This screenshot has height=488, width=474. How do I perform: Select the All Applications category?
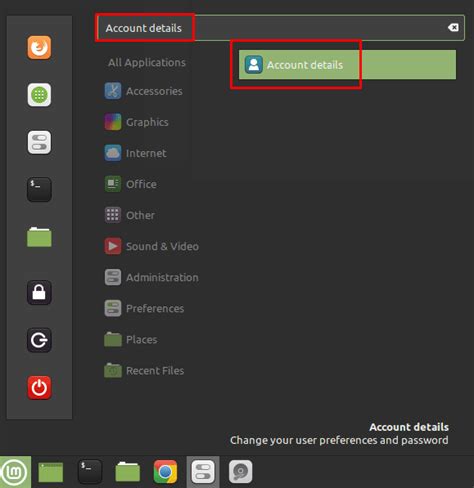point(147,62)
